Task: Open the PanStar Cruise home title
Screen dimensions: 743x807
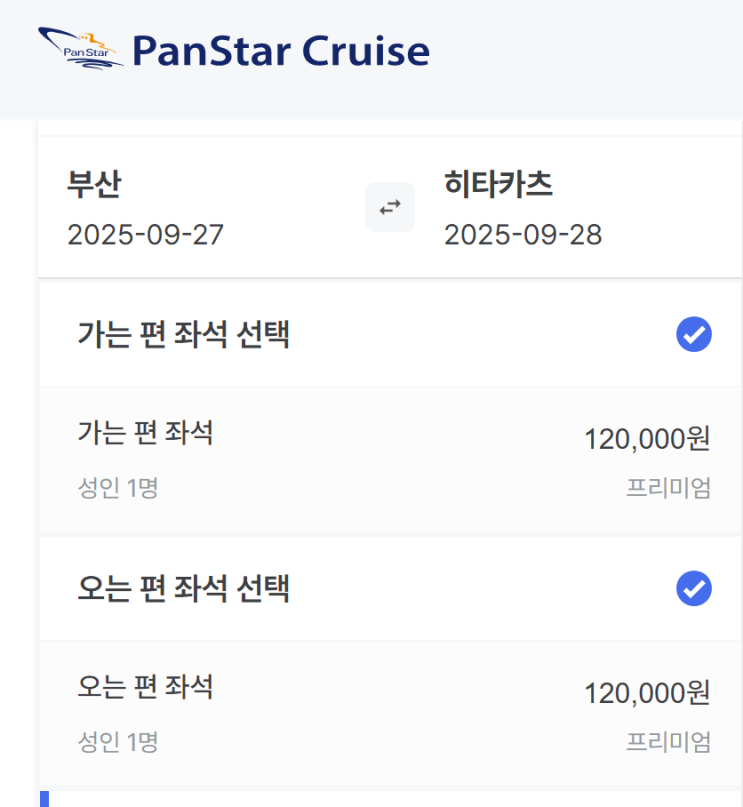Action: point(280,50)
